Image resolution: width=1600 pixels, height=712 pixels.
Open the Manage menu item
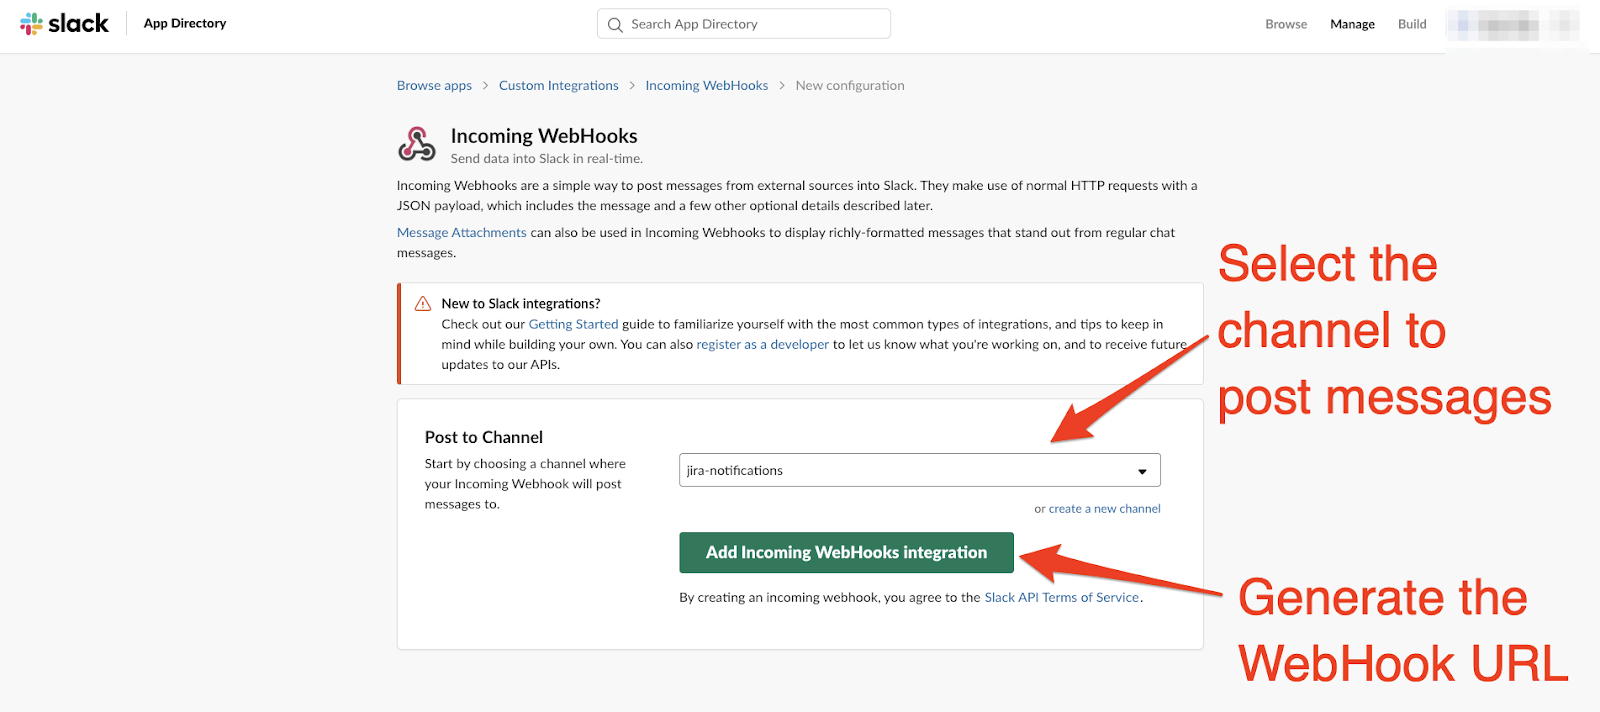click(x=1352, y=24)
